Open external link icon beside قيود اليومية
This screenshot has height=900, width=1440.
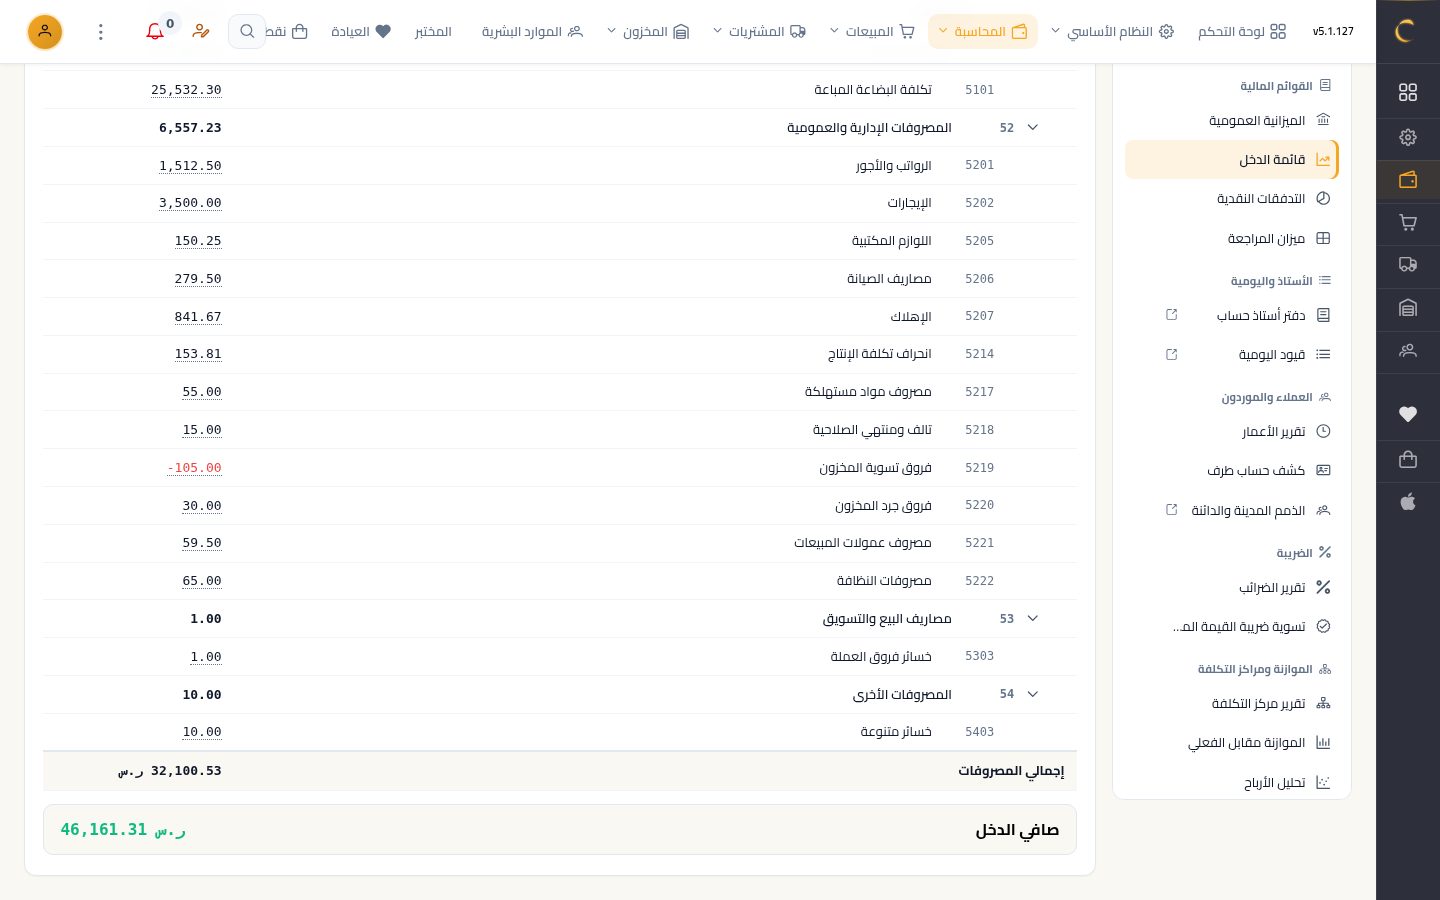click(1172, 354)
